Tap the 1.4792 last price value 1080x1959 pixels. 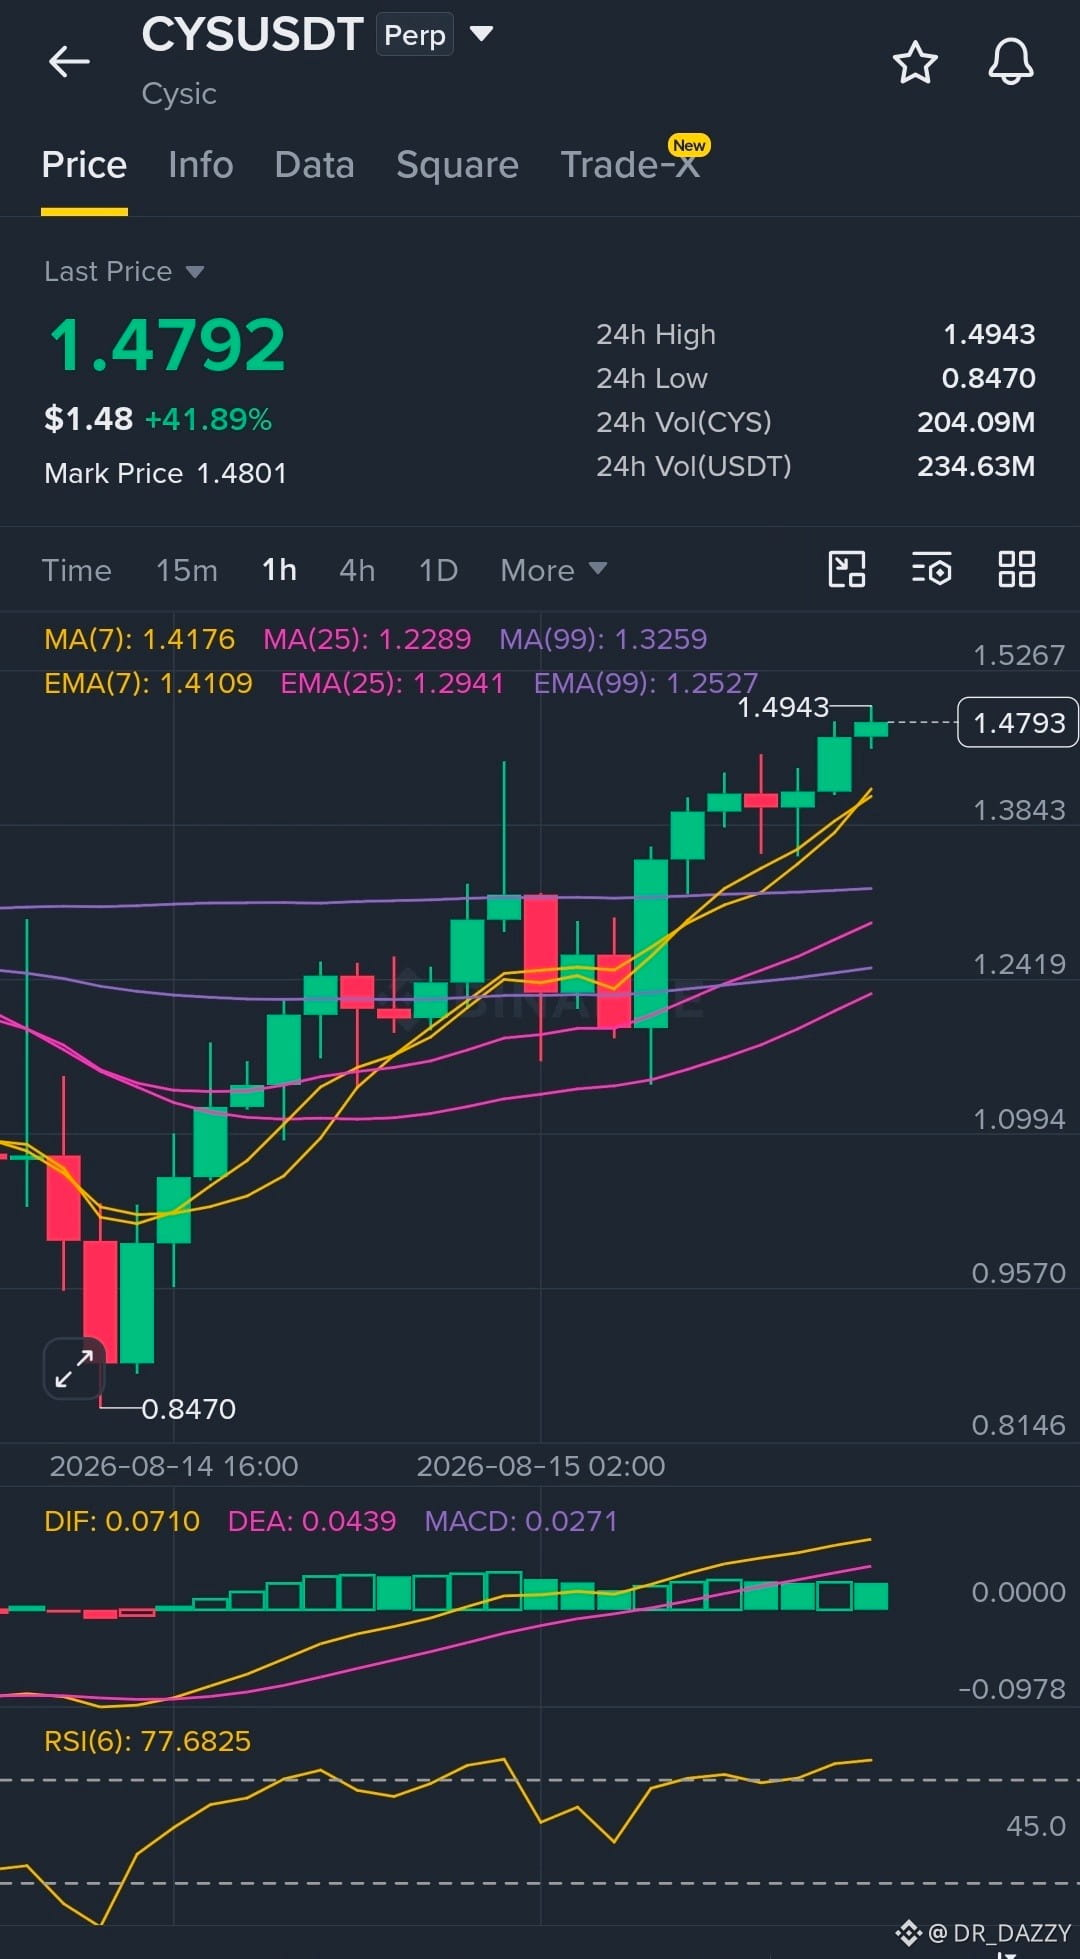168,345
